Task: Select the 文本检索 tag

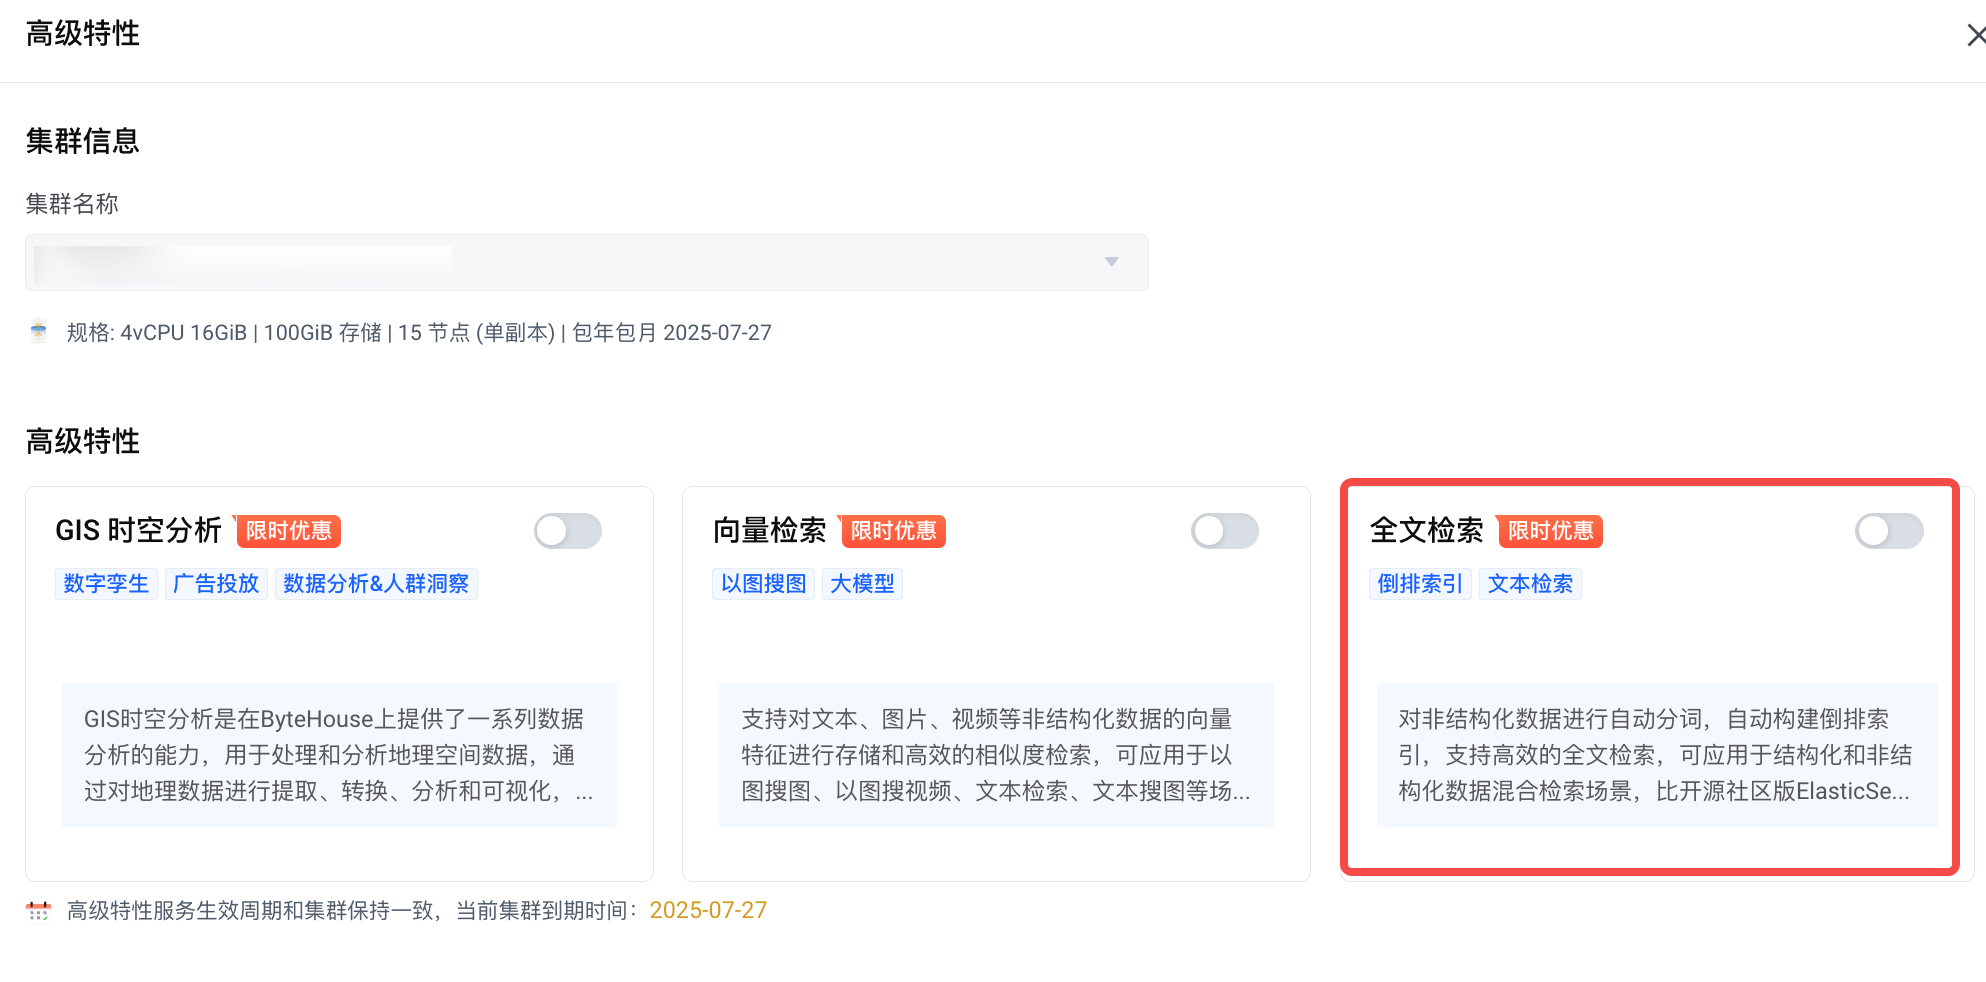Action: click(1530, 584)
